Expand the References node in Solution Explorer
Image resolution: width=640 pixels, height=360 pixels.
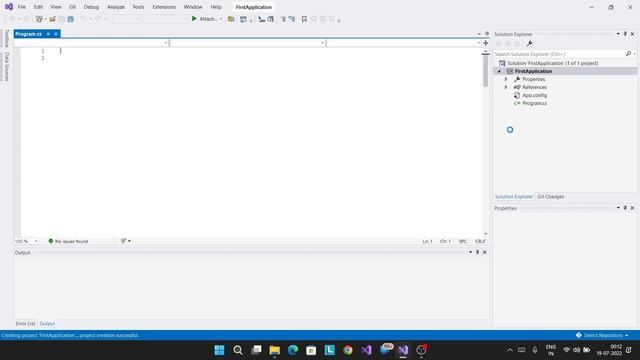tap(506, 87)
